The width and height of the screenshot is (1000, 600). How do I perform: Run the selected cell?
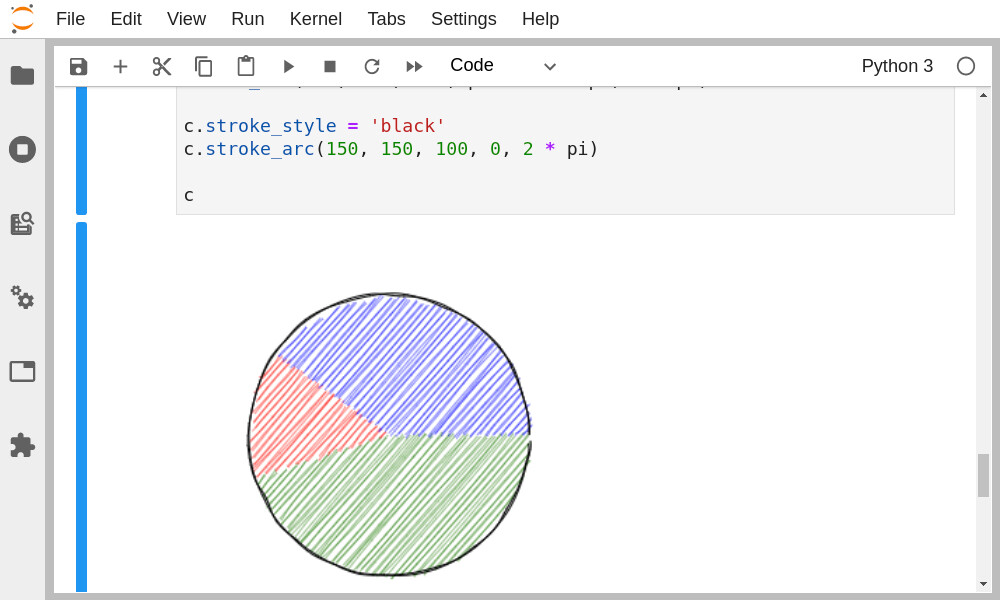click(288, 66)
